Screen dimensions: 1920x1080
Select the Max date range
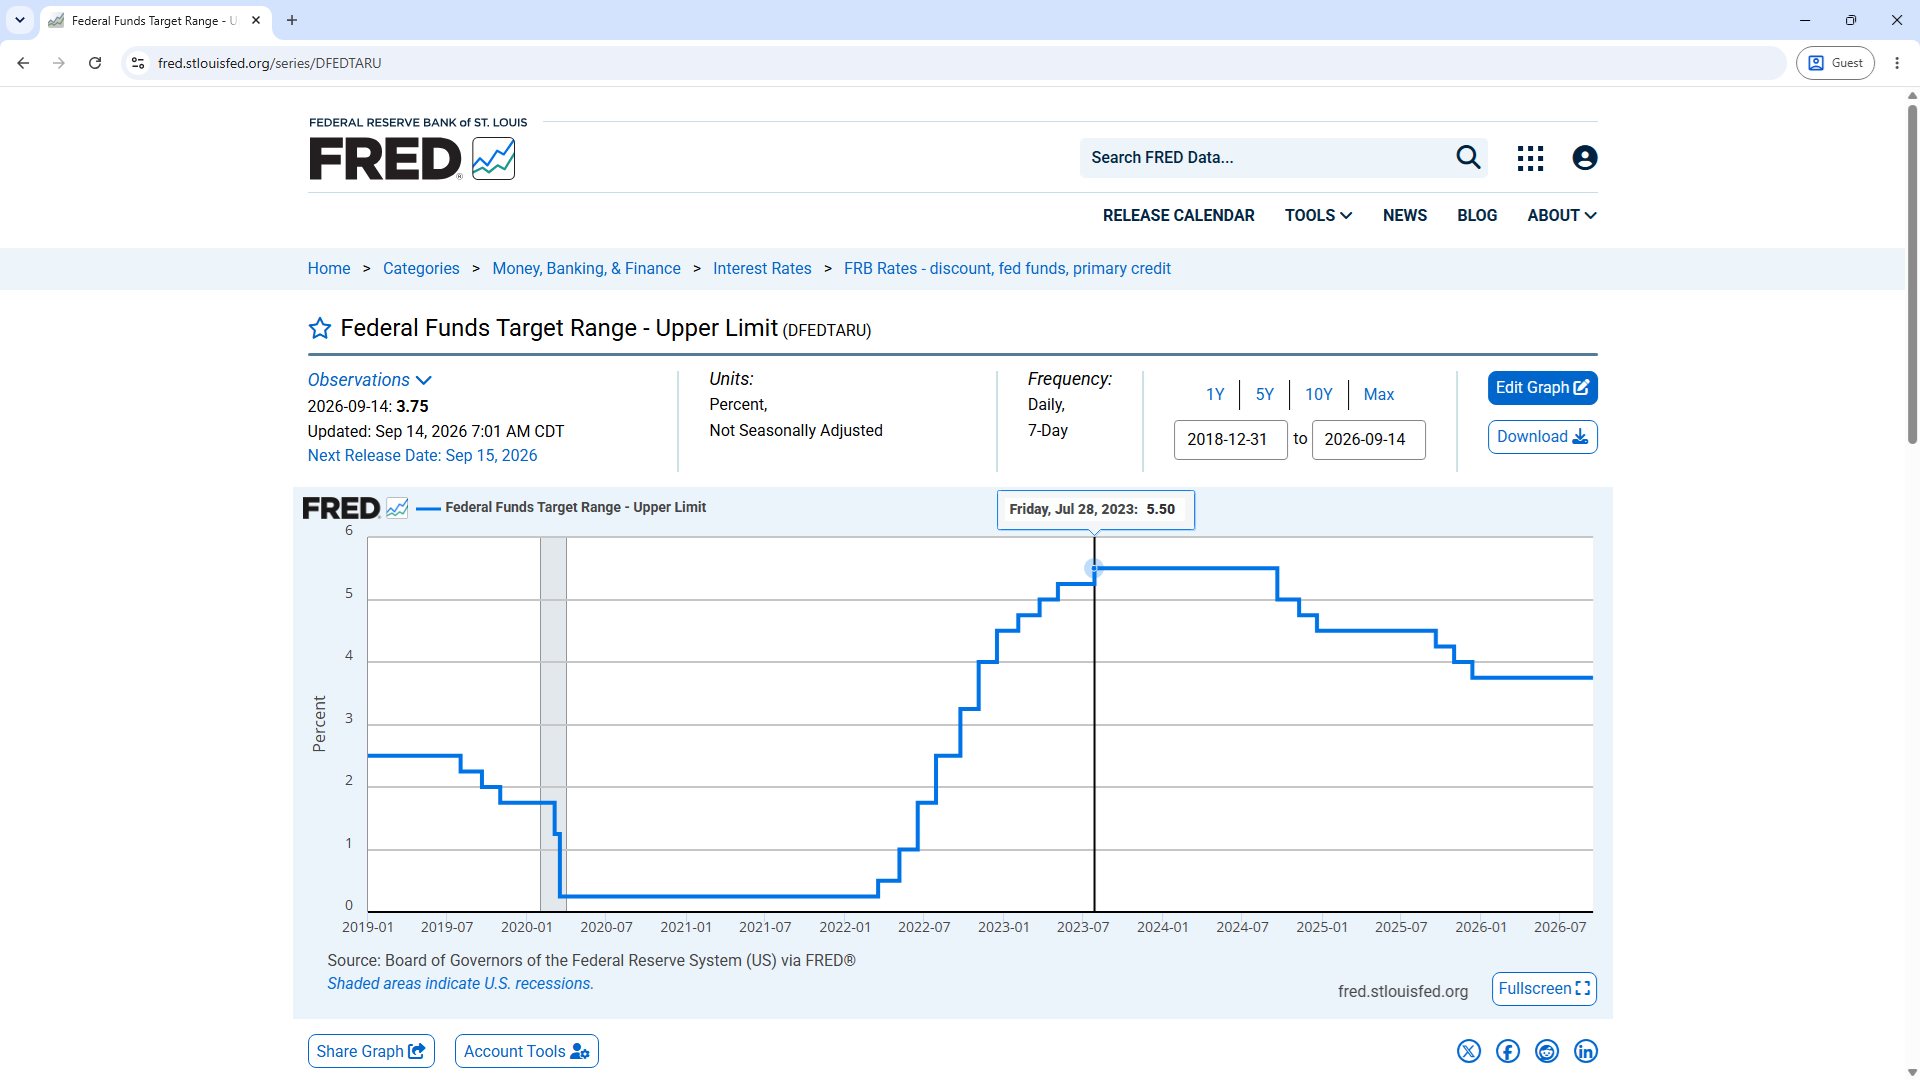tap(1379, 394)
